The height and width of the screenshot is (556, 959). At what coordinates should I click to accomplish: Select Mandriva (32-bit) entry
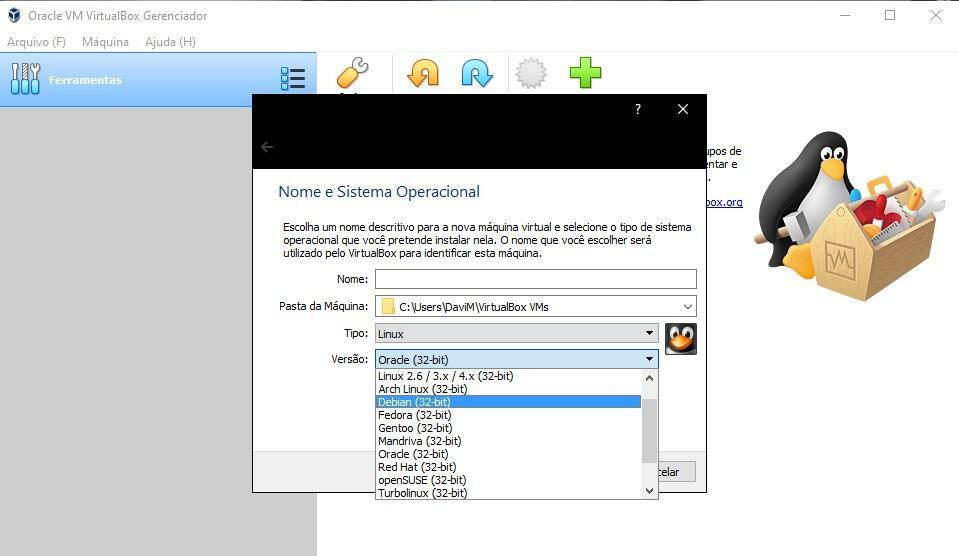[x=508, y=441]
